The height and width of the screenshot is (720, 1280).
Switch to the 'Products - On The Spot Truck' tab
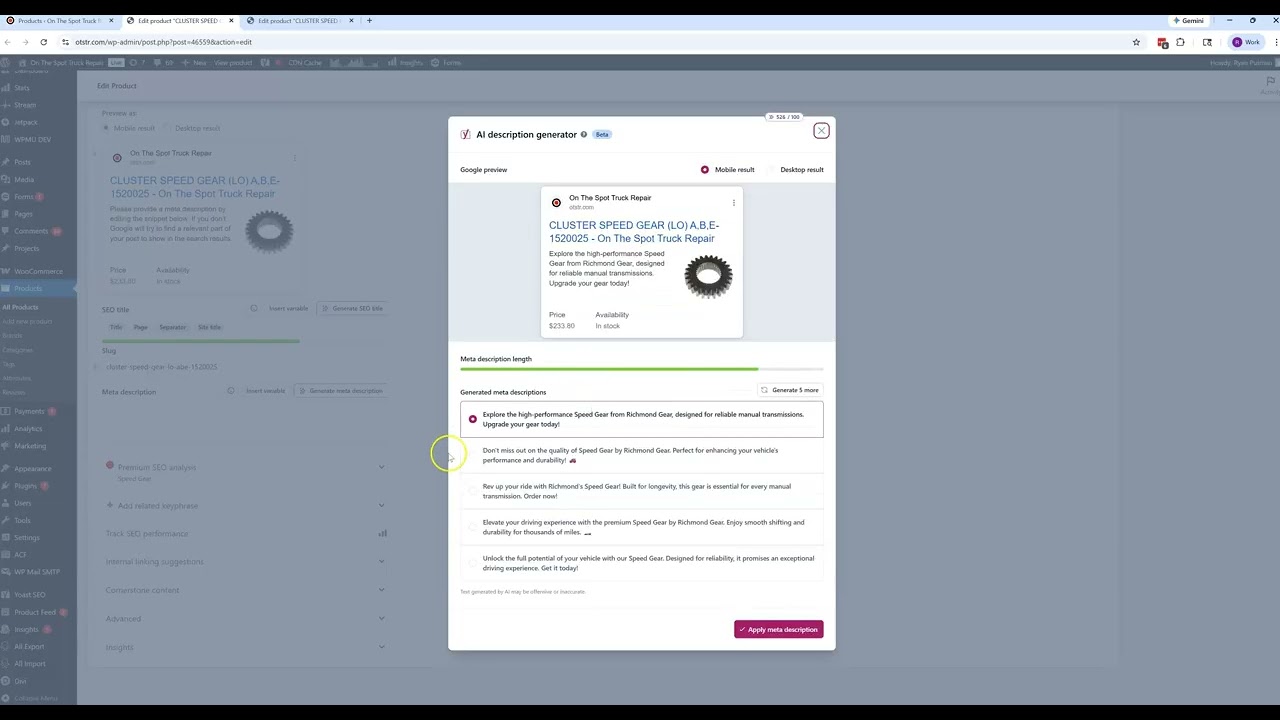[x=60, y=20]
